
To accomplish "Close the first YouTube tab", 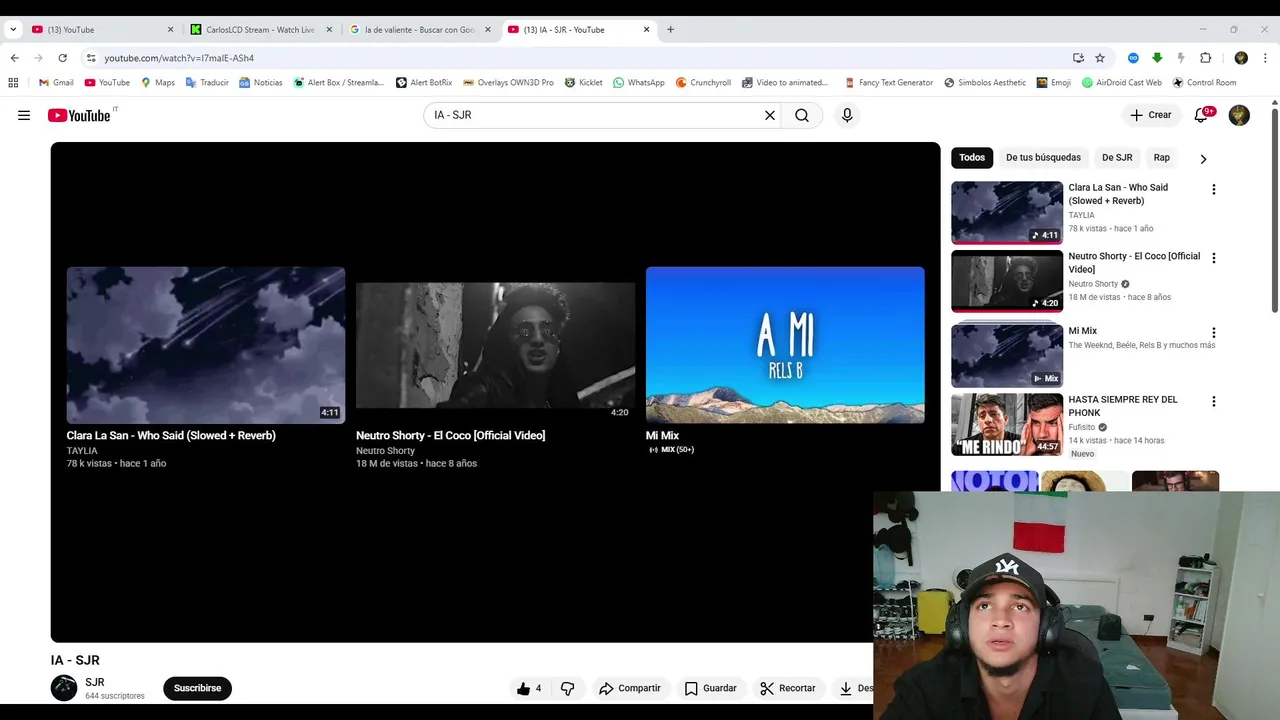I will [170, 29].
